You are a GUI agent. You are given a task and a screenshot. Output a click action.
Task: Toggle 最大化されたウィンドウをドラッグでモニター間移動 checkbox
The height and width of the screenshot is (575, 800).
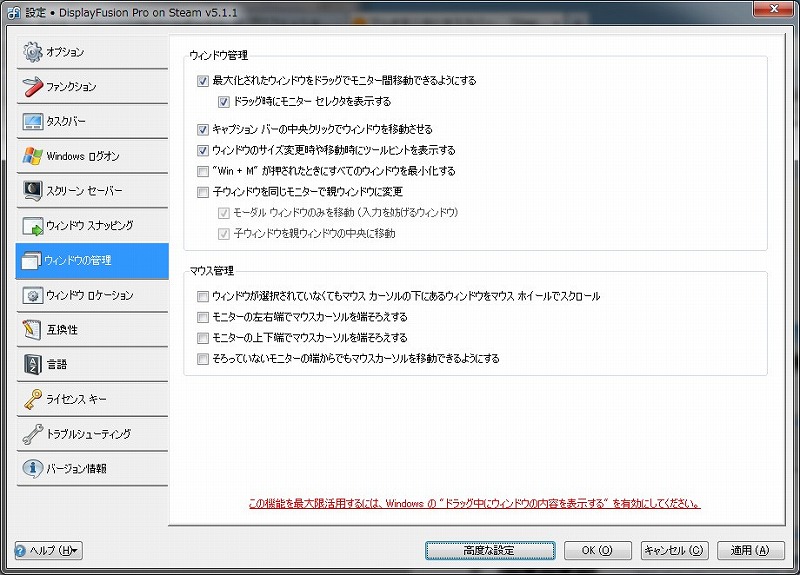203,81
